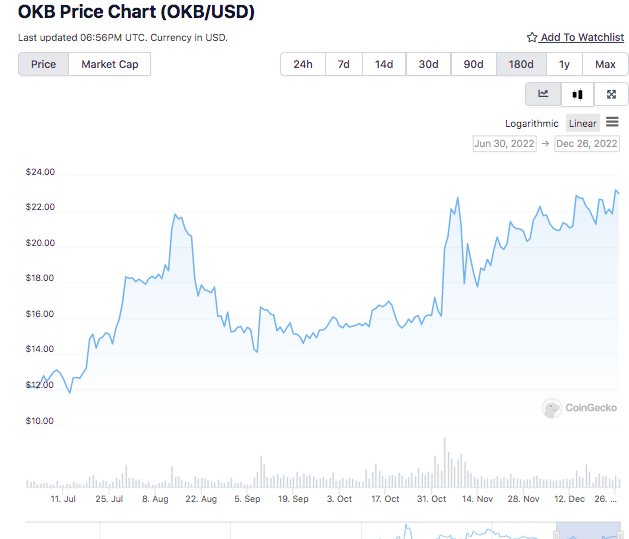The height and width of the screenshot is (539, 629).
Task: Select the Max time range
Action: 605,64
